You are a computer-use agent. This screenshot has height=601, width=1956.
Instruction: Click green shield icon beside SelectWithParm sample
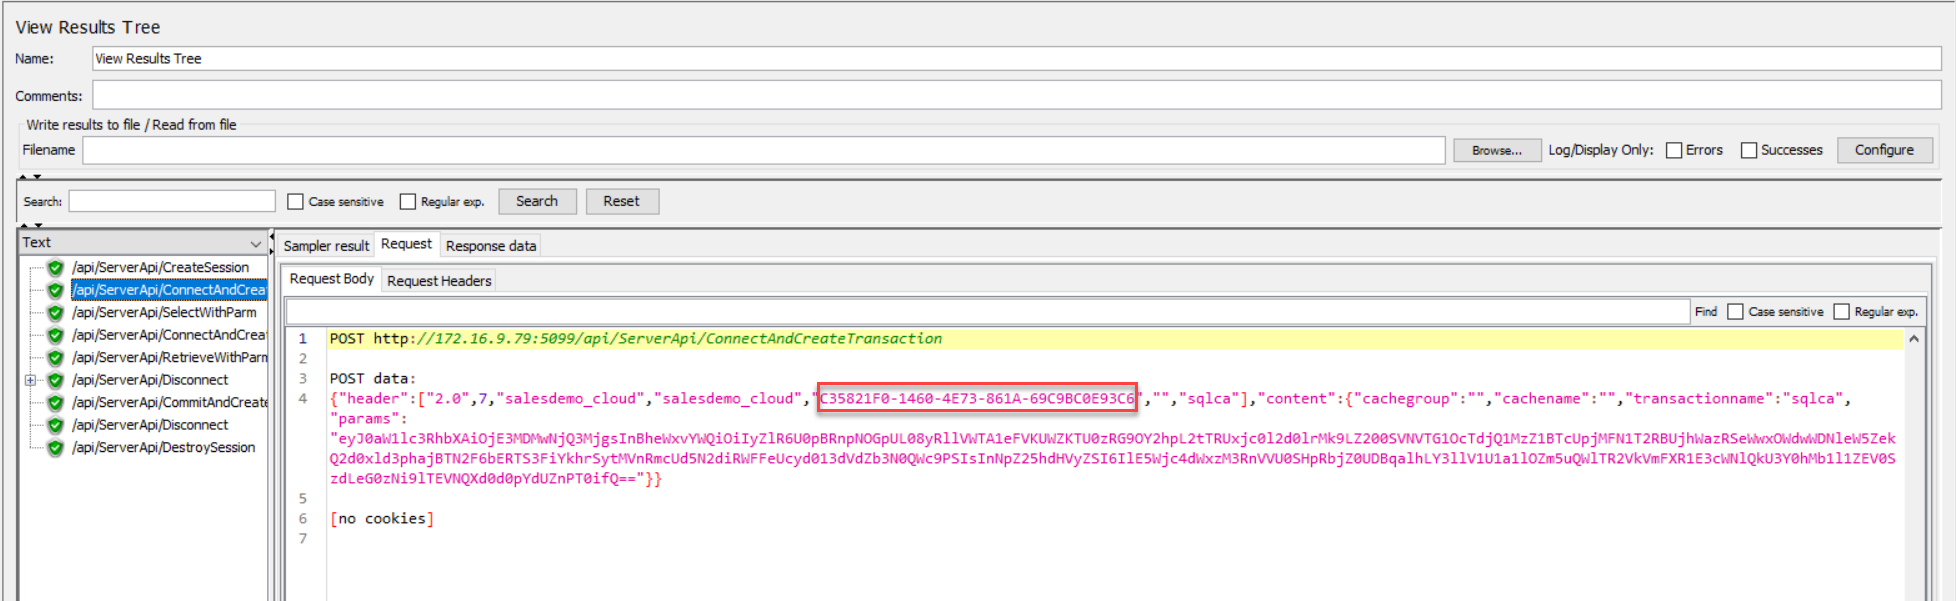click(x=56, y=313)
